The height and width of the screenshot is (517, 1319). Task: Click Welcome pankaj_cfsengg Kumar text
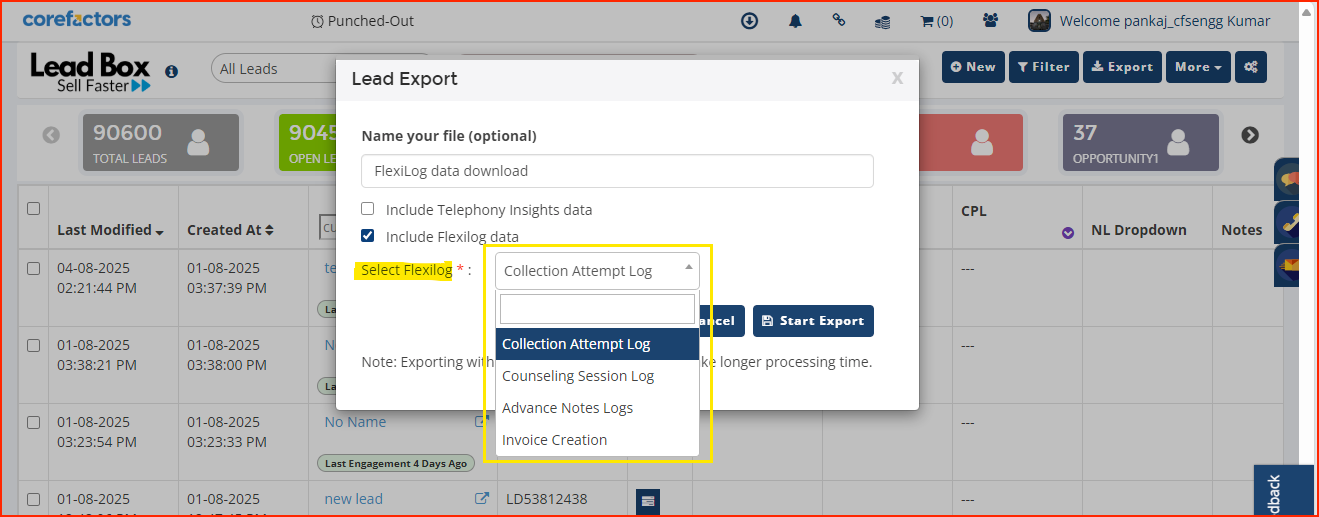1165,21
